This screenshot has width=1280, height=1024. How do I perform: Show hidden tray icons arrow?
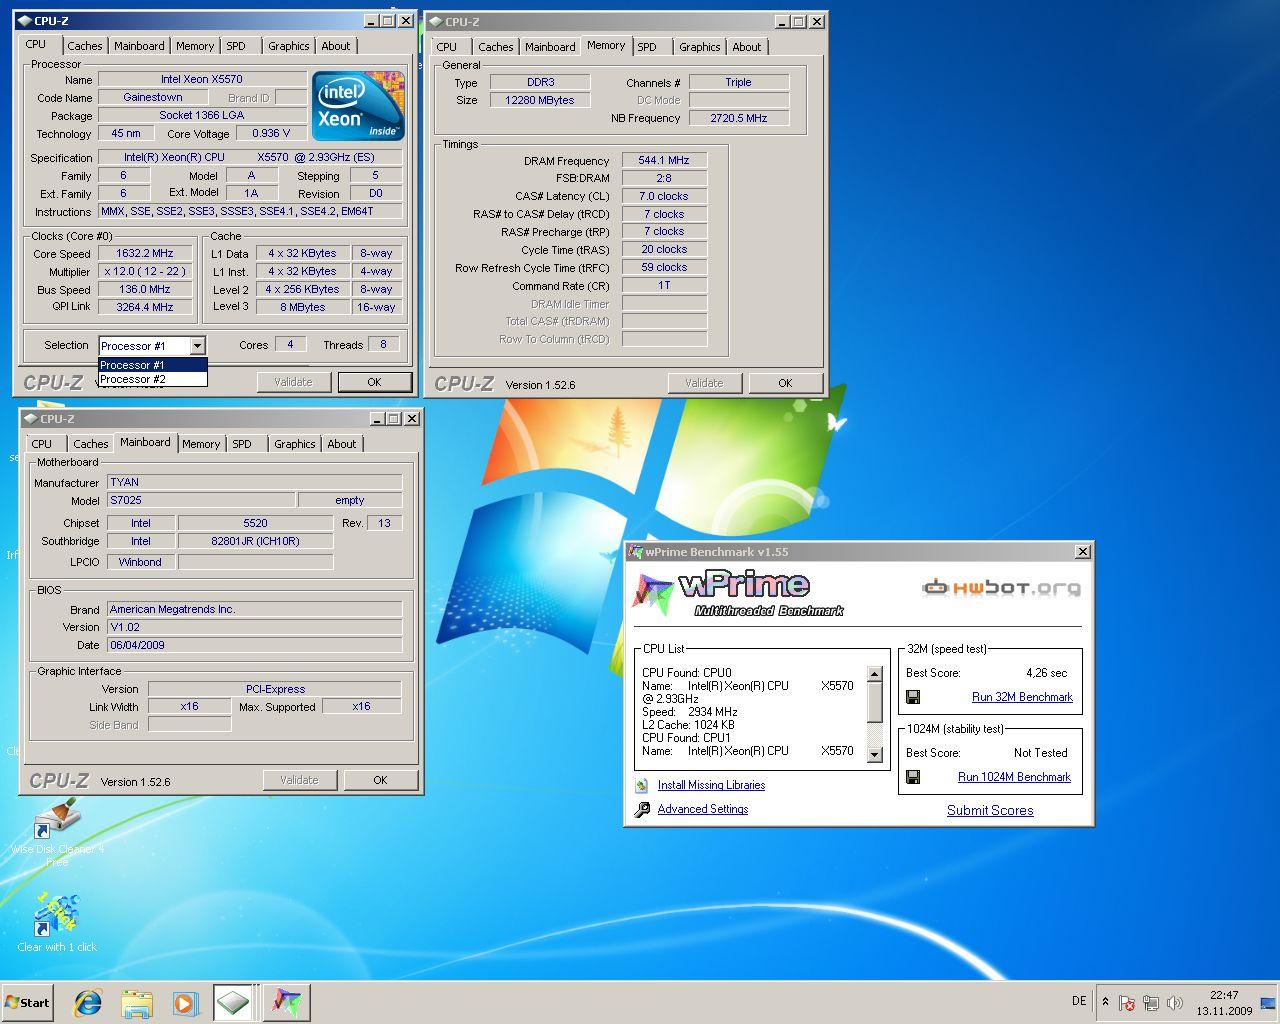(1105, 1001)
